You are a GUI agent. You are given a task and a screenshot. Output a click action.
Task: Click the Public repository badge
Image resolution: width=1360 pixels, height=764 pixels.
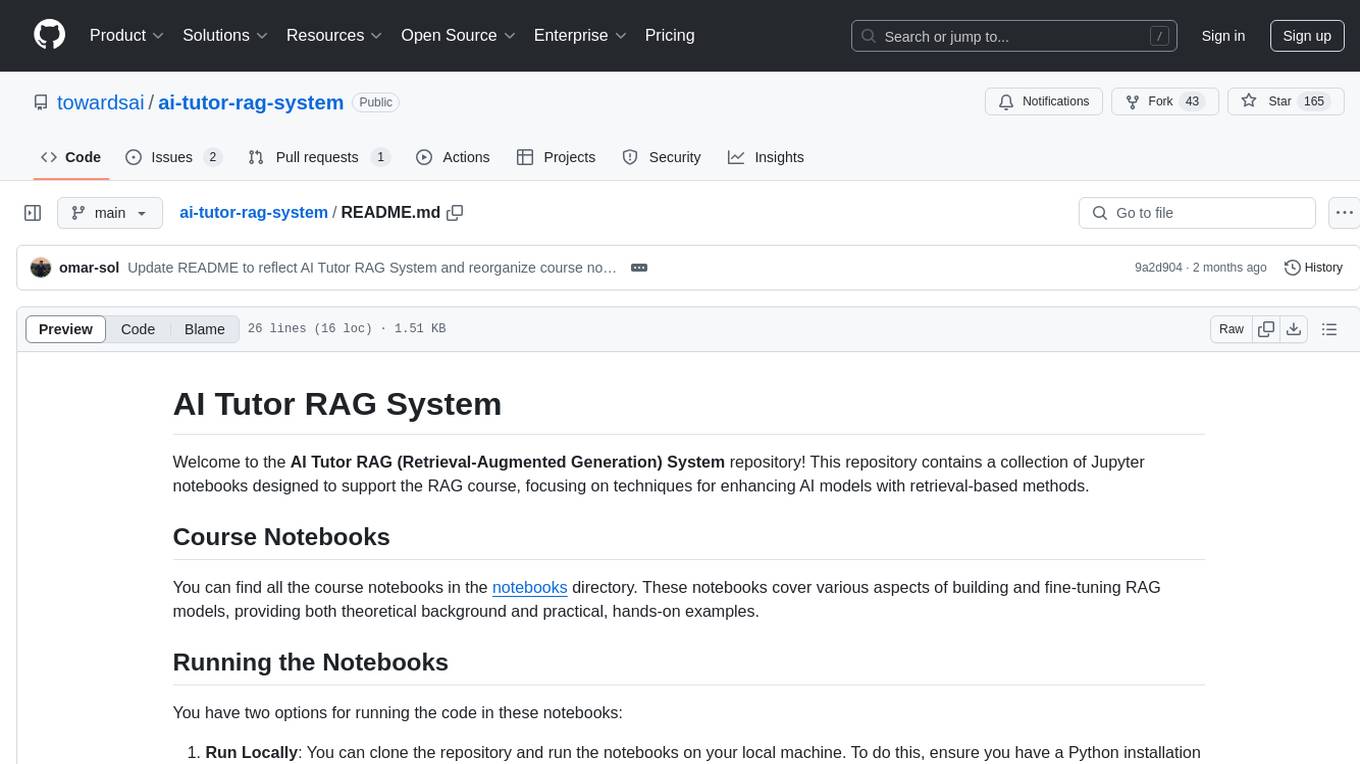[x=376, y=102]
